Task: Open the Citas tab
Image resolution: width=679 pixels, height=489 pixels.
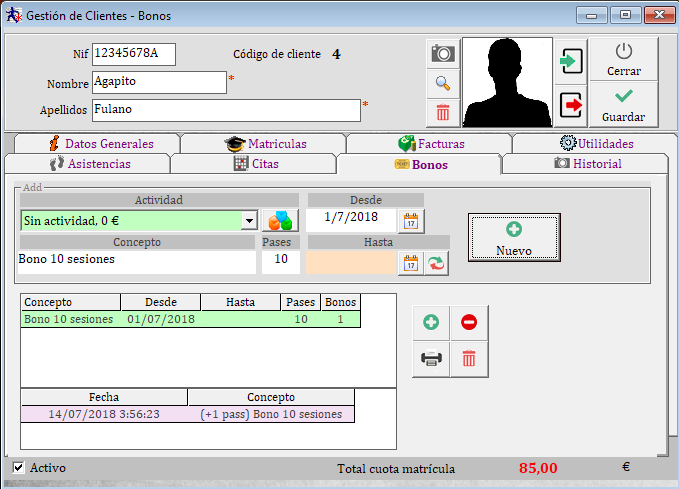Action: tap(253, 164)
